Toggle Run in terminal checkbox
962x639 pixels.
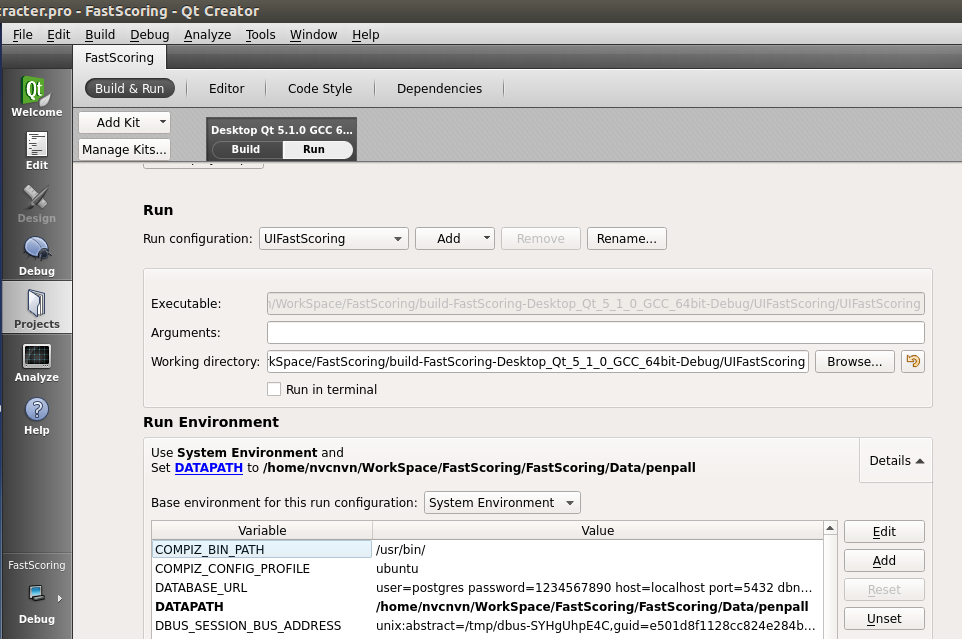tap(274, 389)
